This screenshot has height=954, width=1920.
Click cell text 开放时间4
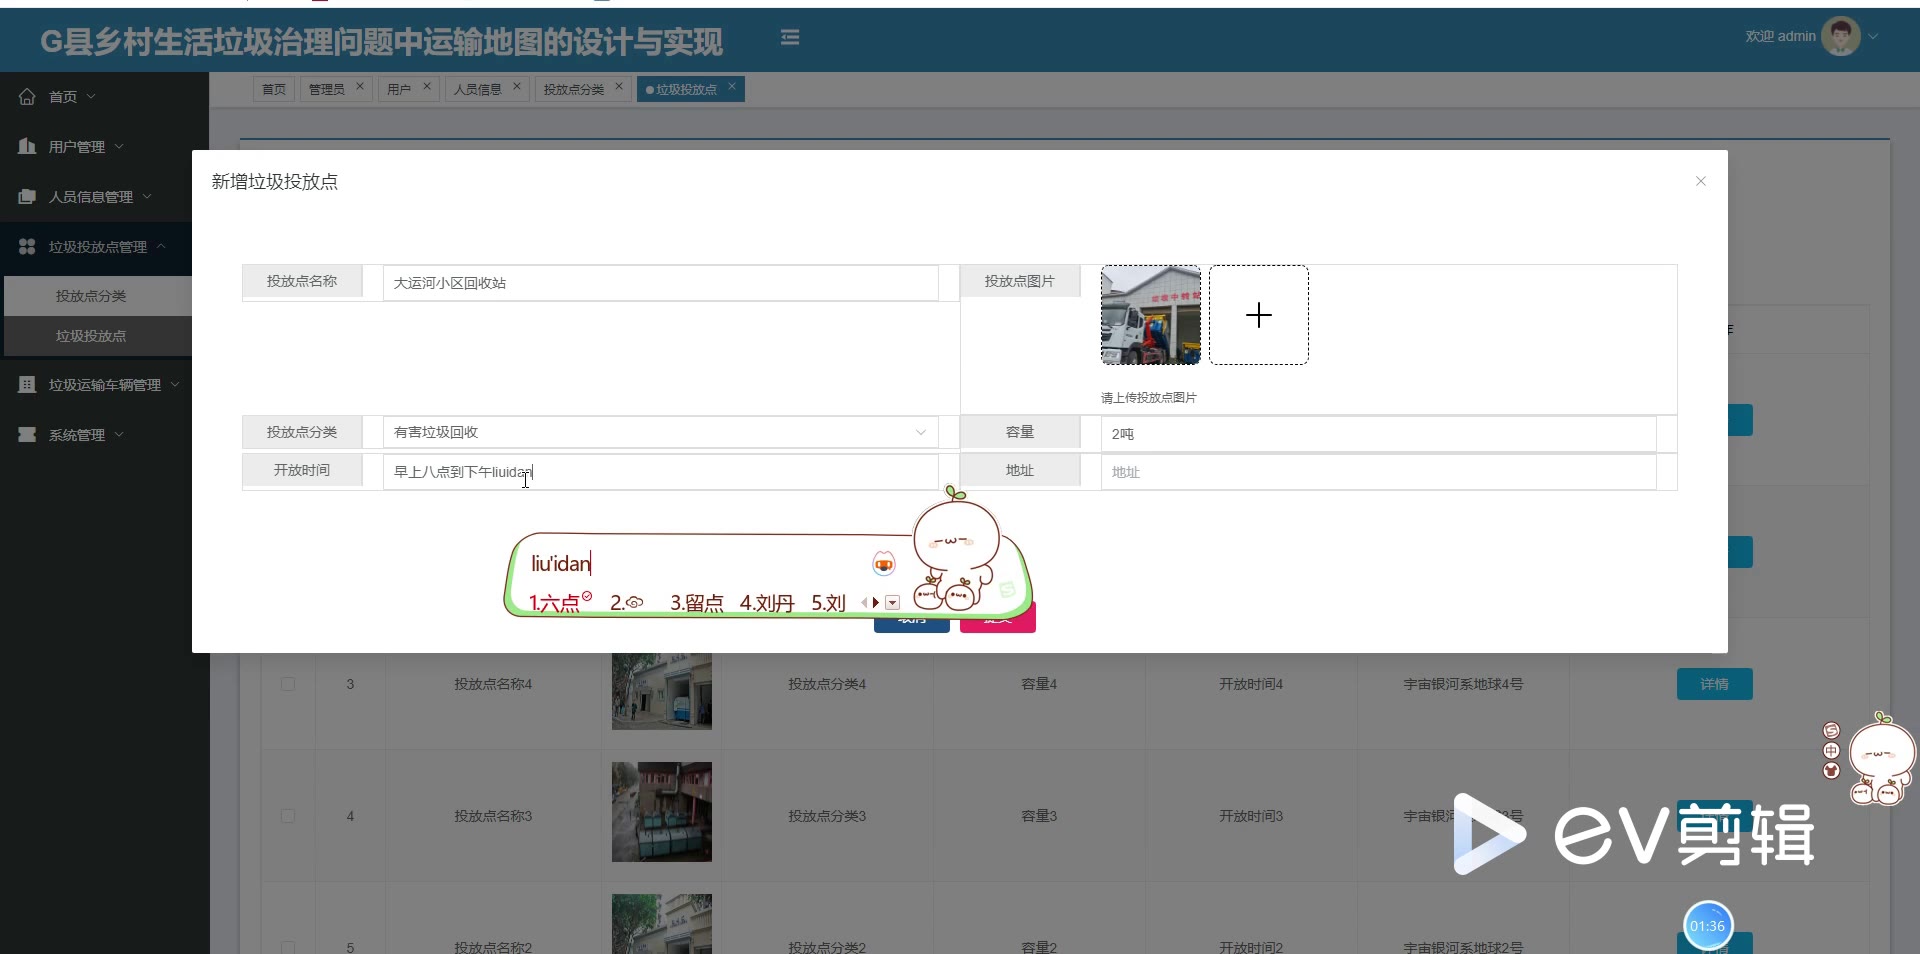1251,684
